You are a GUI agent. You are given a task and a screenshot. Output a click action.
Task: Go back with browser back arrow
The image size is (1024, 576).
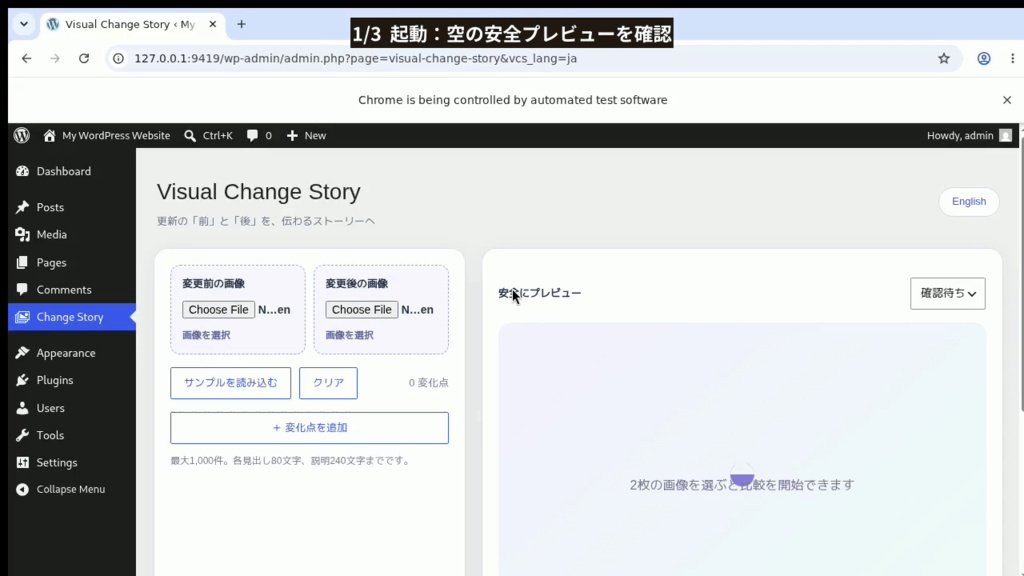[x=26, y=58]
